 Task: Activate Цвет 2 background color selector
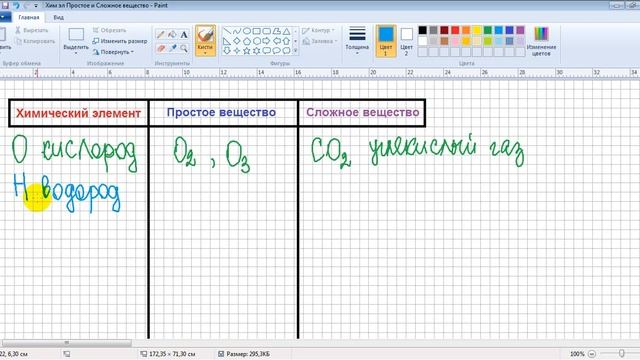point(407,41)
